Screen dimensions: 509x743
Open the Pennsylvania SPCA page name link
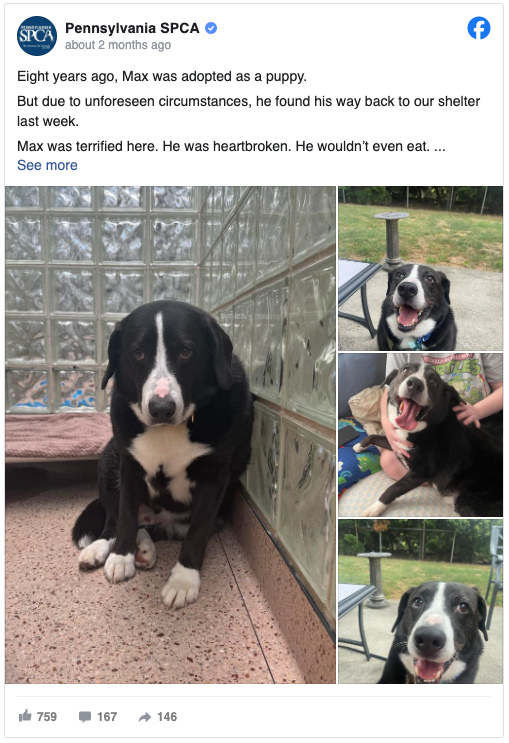(132, 28)
